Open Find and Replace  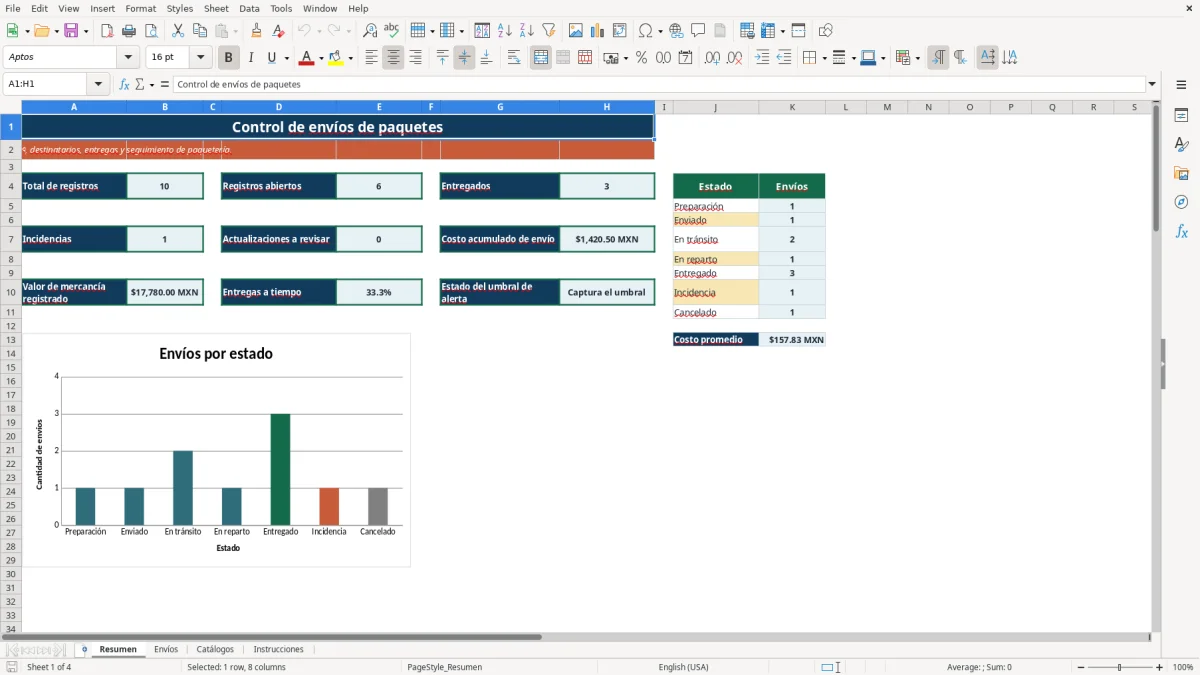tap(370, 31)
